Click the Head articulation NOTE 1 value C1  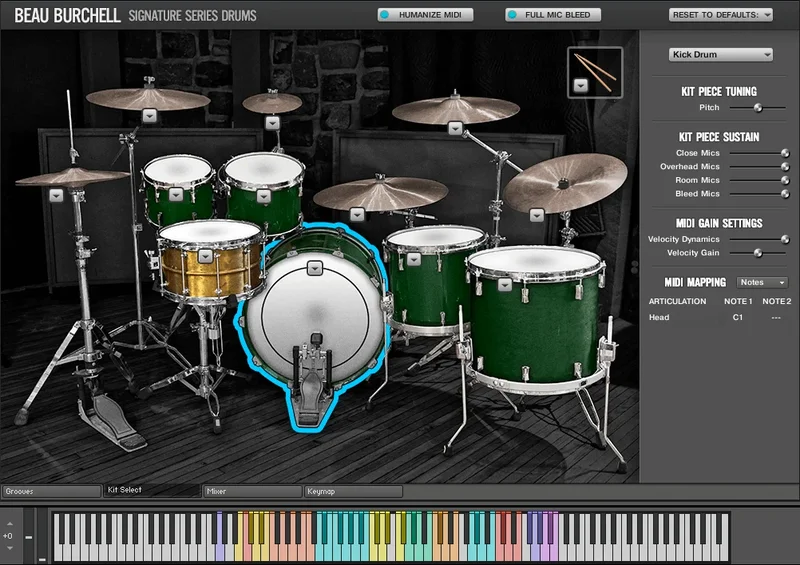pos(738,317)
